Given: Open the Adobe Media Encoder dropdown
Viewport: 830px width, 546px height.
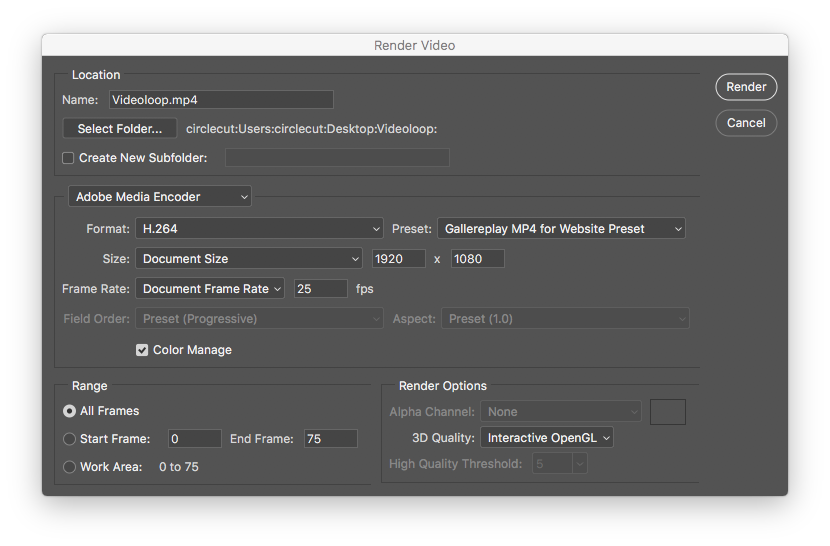Looking at the screenshot, I should [160, 196].
